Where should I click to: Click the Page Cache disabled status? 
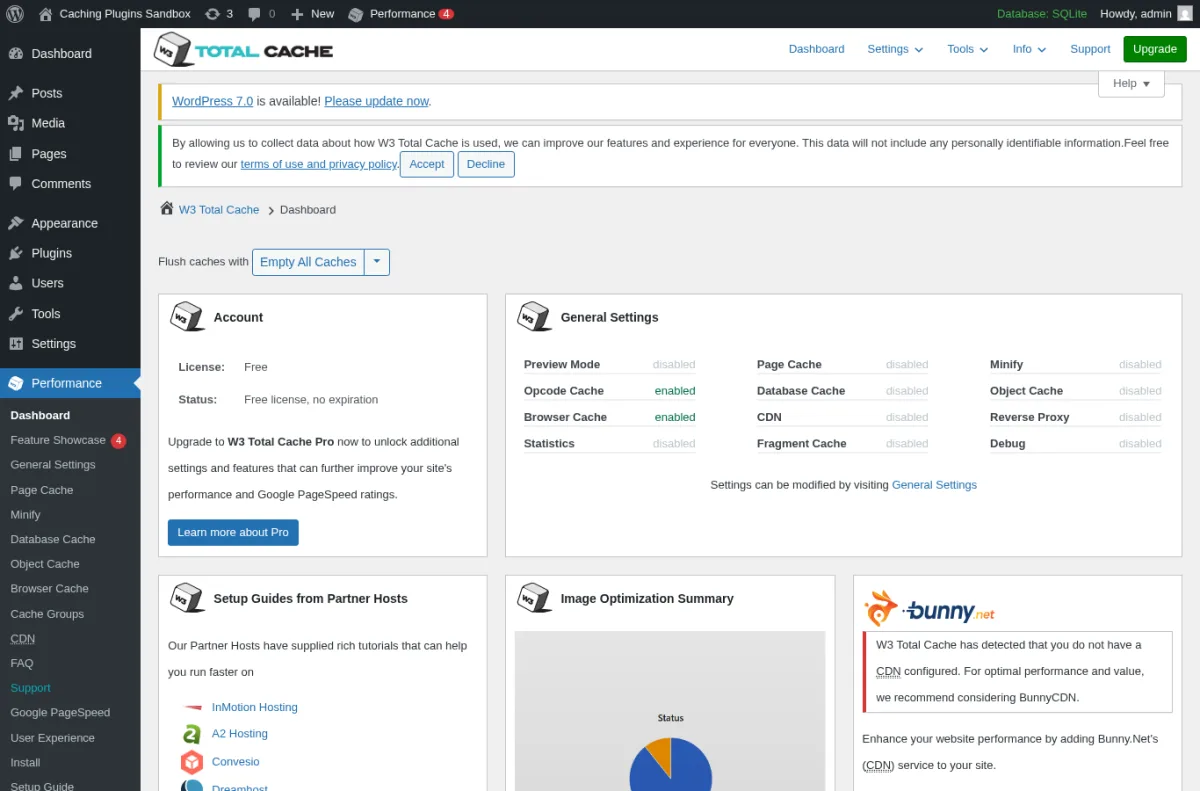click(907, 365)
